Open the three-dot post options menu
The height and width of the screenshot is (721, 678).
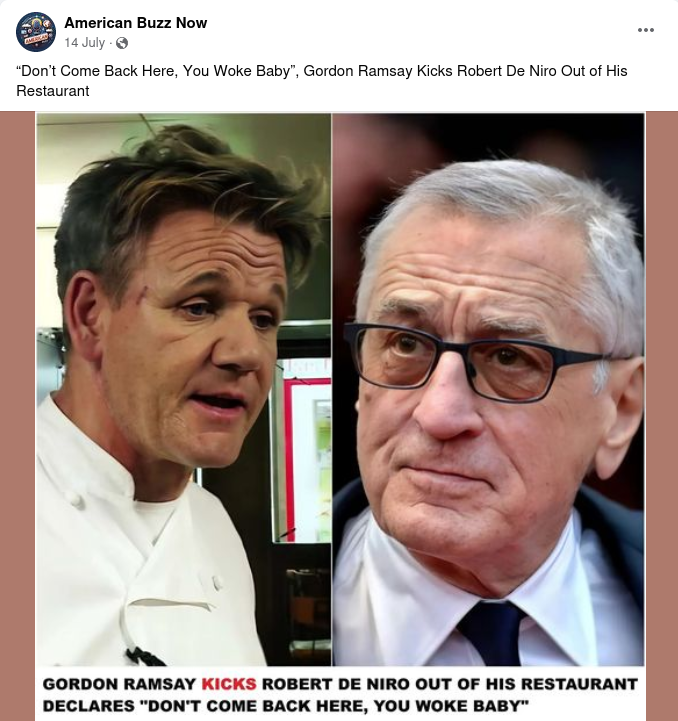point(646,30)
